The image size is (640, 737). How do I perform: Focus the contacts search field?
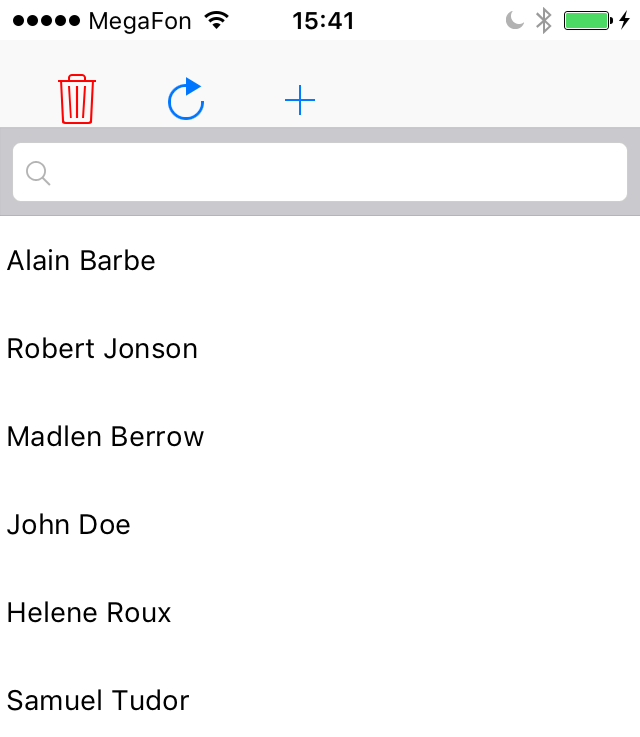(x=320, y=172)
